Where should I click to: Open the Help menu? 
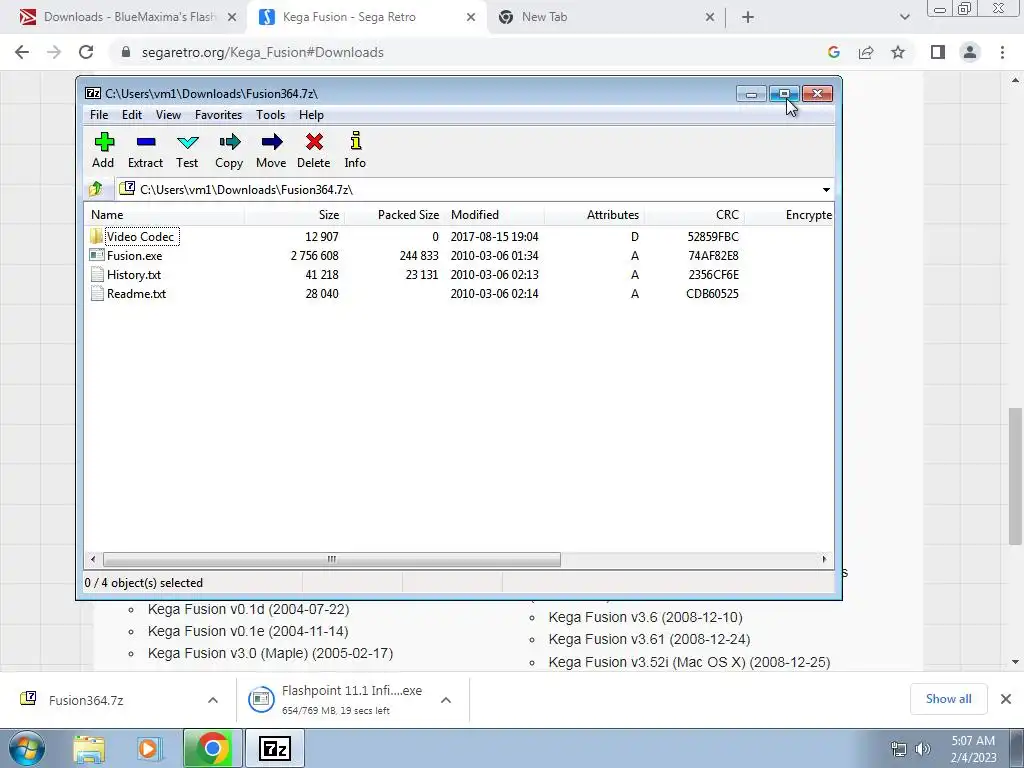point(312,115)
